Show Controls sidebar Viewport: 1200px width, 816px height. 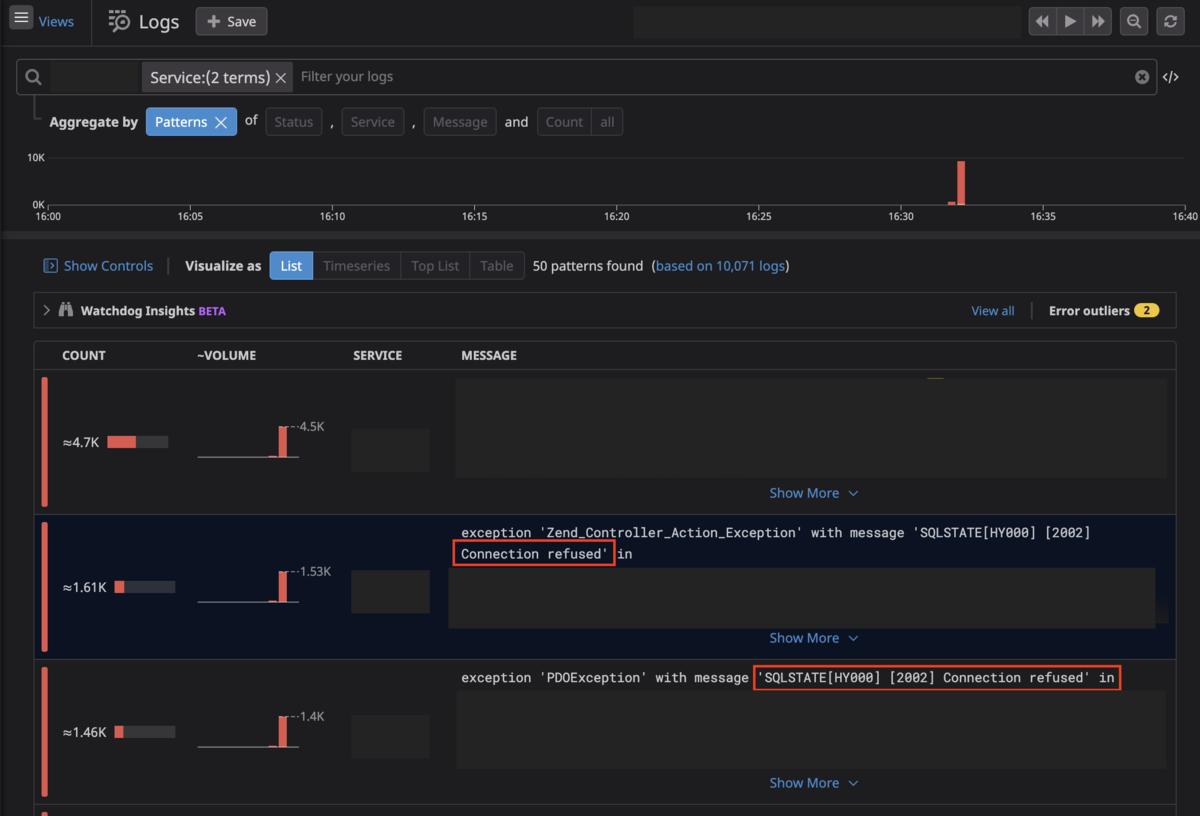[98, 266]
